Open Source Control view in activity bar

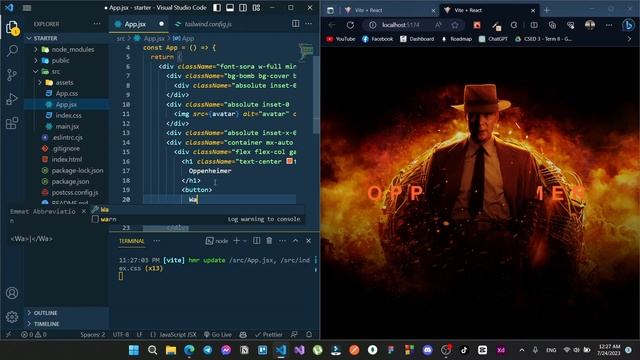(x=12, y=75)
